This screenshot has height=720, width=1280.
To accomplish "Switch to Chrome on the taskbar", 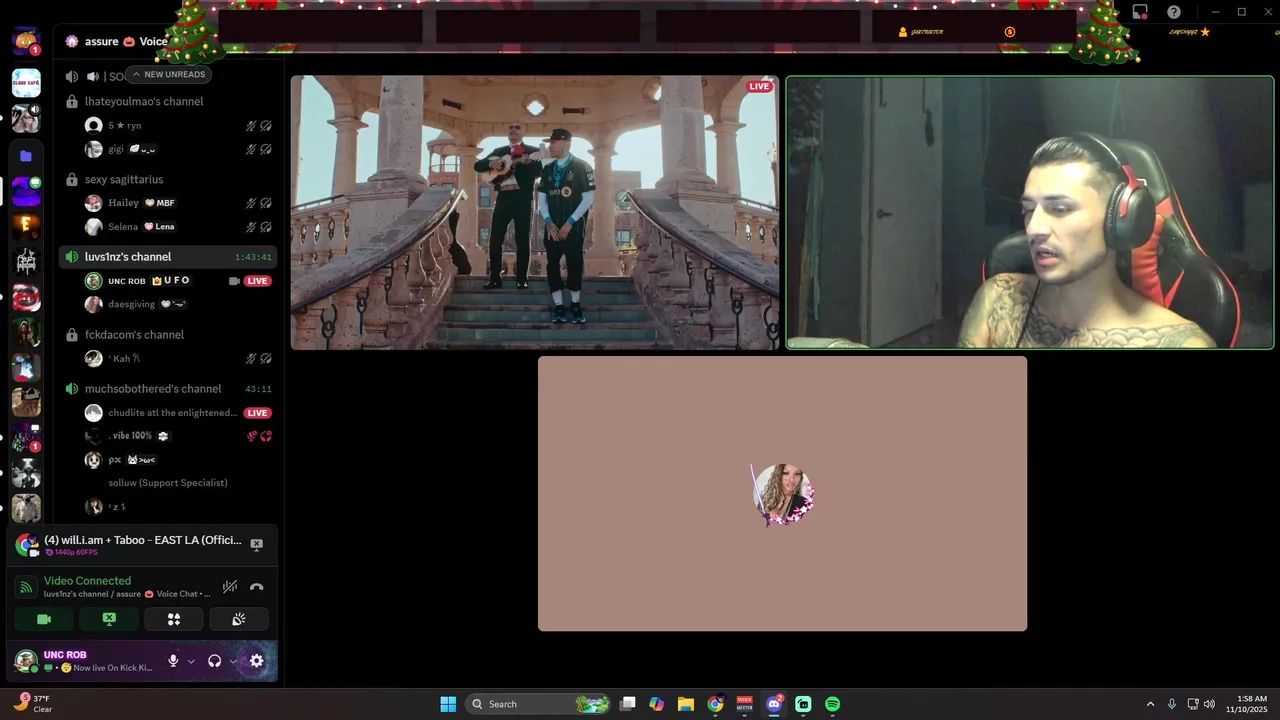I will tap(715, 704).
